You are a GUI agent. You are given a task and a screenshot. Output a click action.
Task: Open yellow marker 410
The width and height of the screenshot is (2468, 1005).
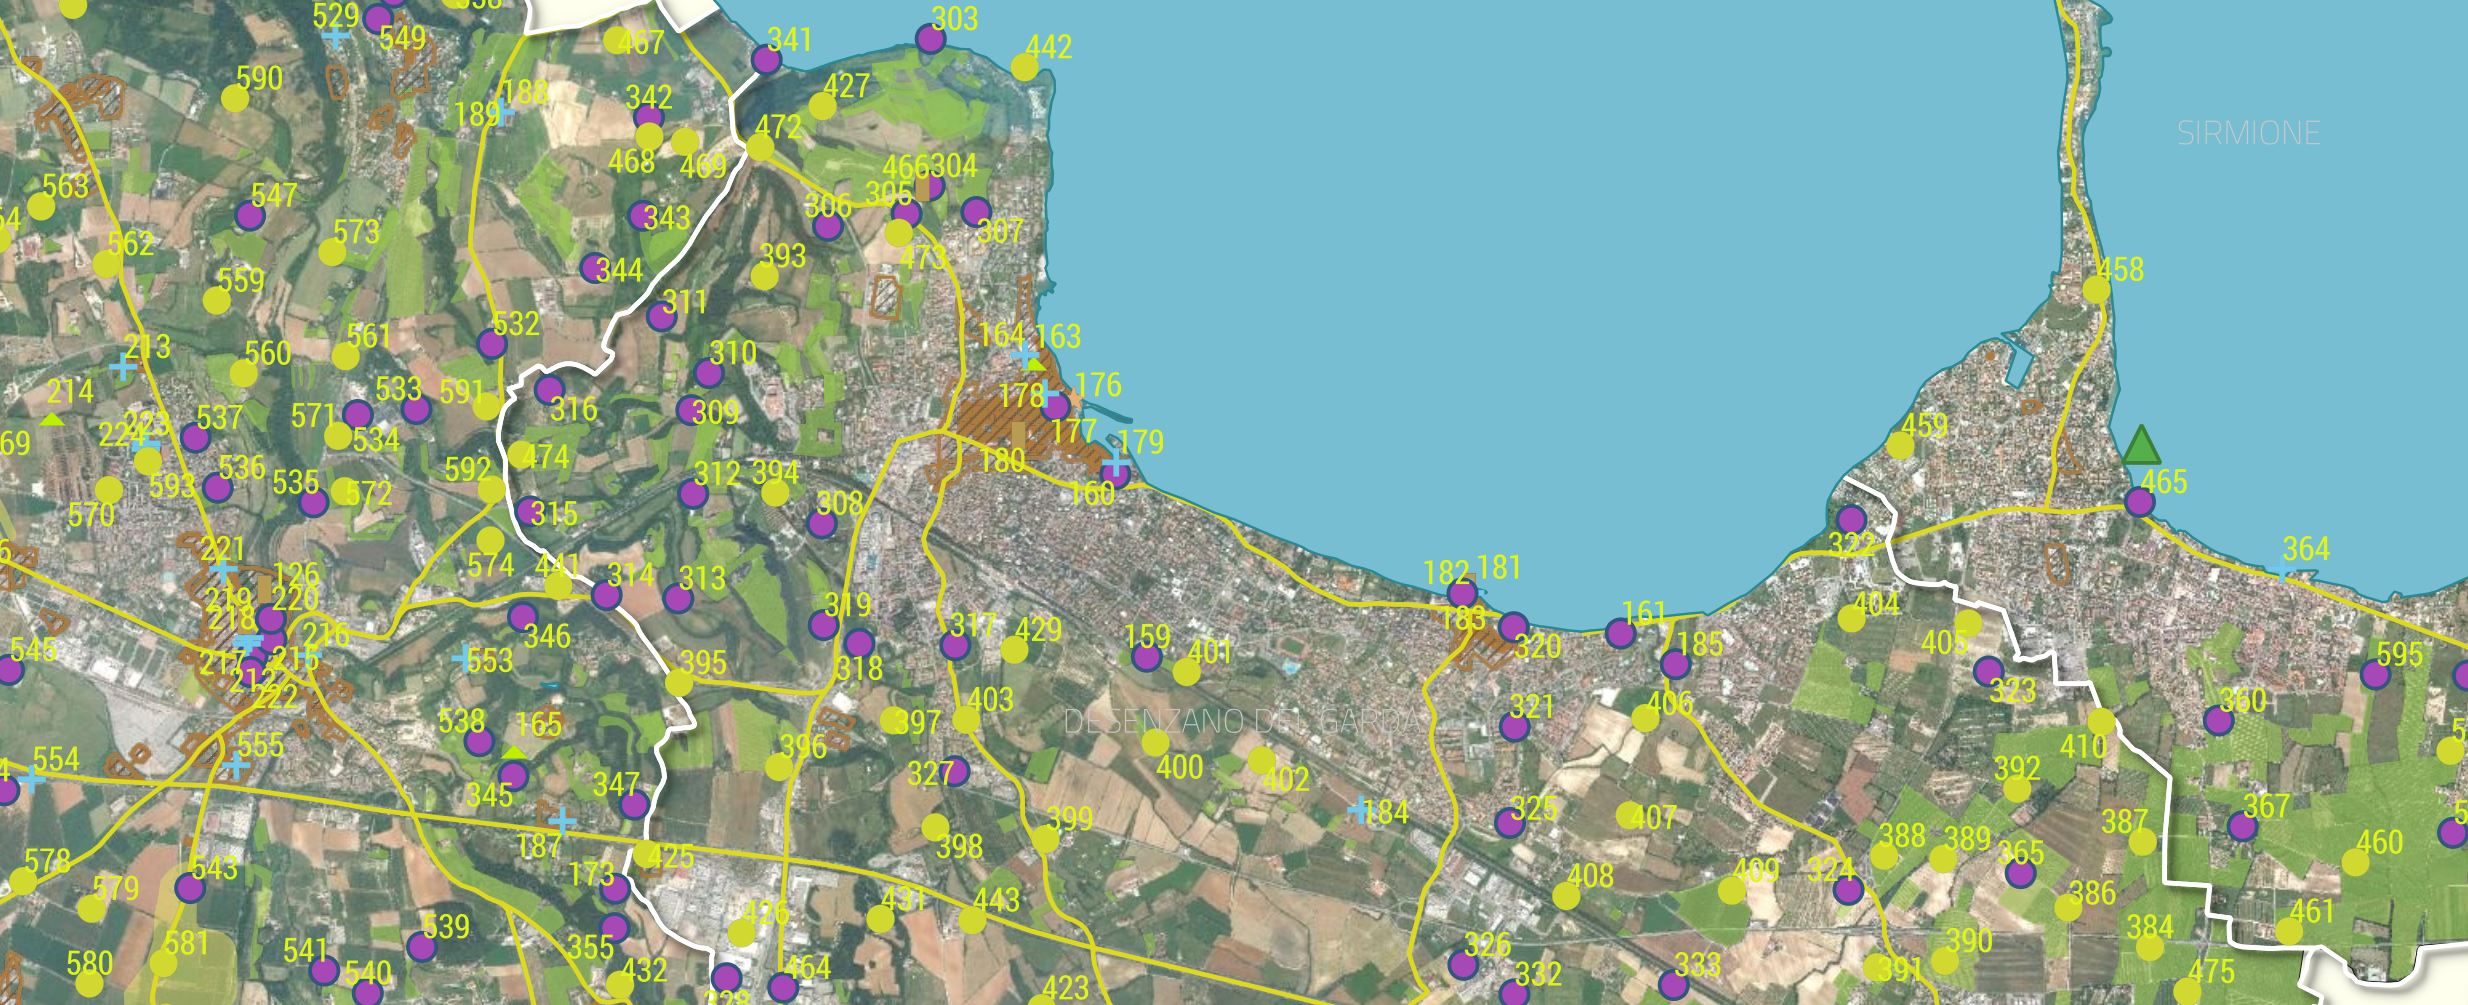pos(2101,722)
